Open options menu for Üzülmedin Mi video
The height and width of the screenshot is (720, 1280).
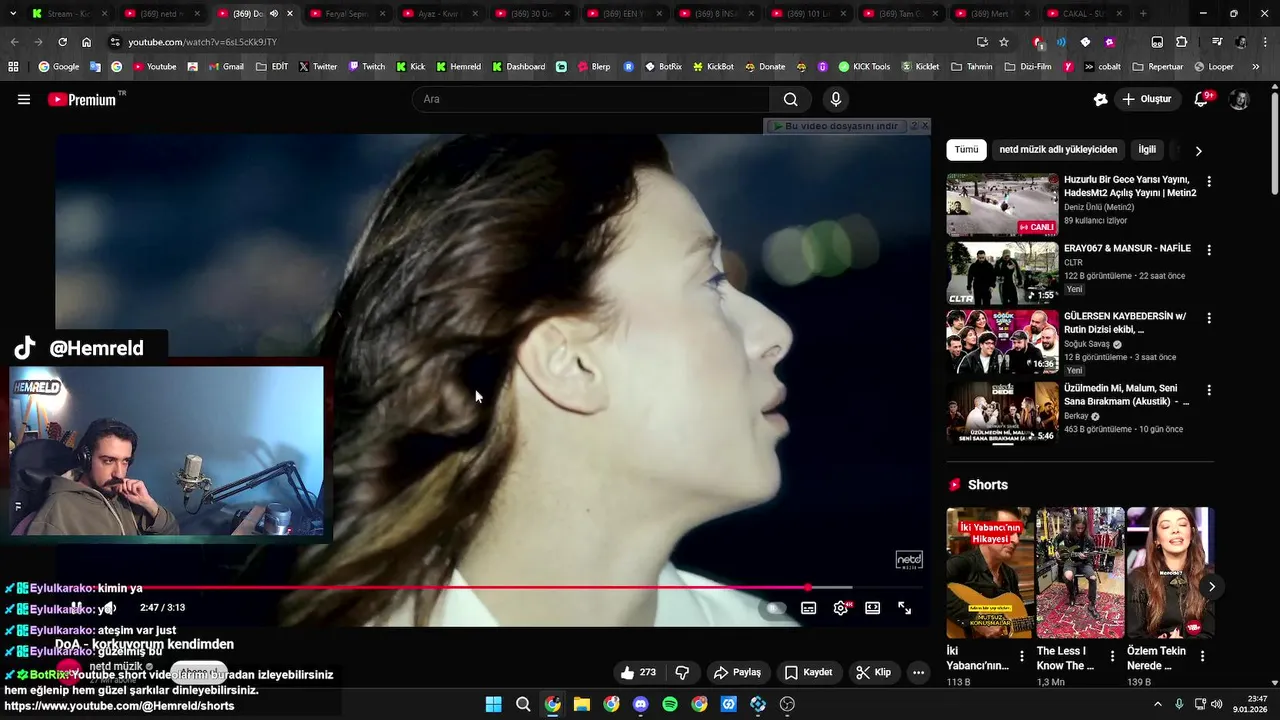coord(1209,390)
